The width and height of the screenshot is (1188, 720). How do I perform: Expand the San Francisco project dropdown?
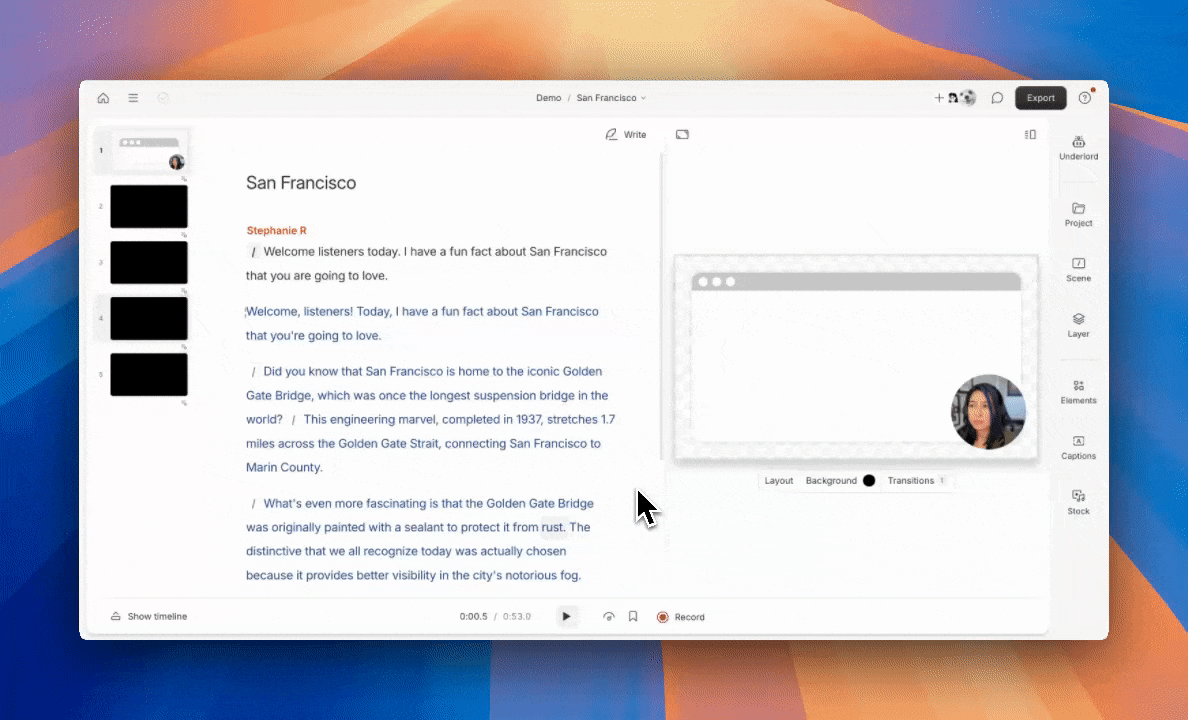(x=611, y=98)
